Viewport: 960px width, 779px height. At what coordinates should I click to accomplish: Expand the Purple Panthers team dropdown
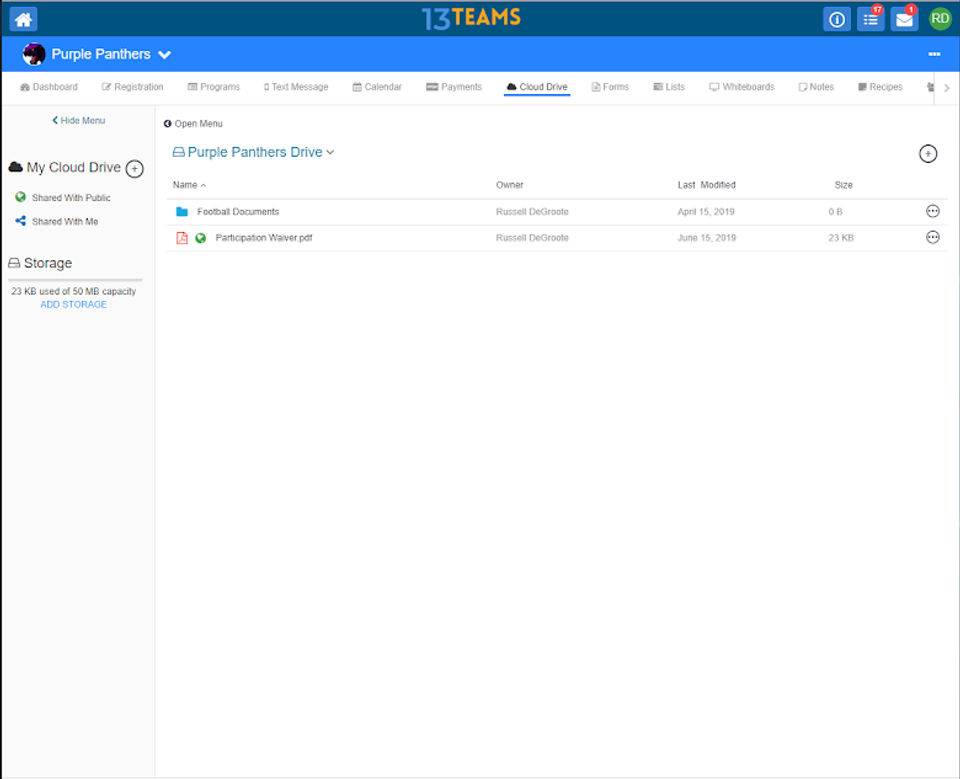pos(164,55)
